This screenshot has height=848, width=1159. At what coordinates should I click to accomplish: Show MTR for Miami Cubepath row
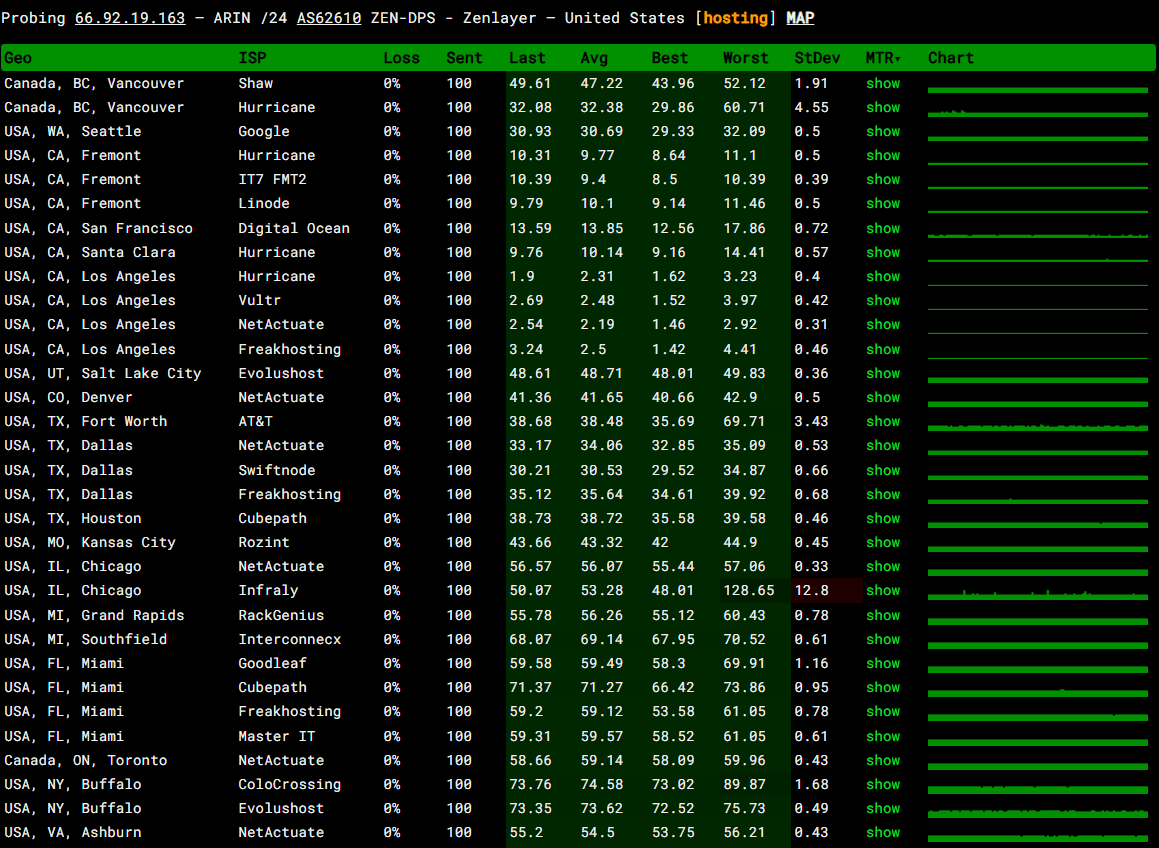883,687
